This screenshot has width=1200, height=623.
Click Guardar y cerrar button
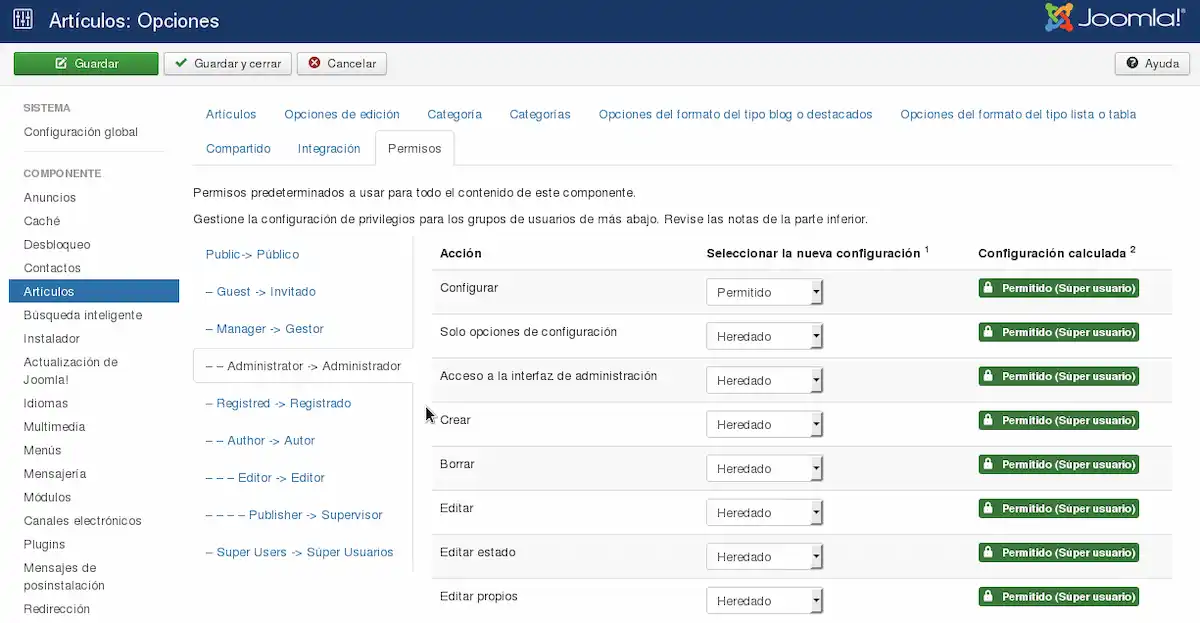coord(228,63)
